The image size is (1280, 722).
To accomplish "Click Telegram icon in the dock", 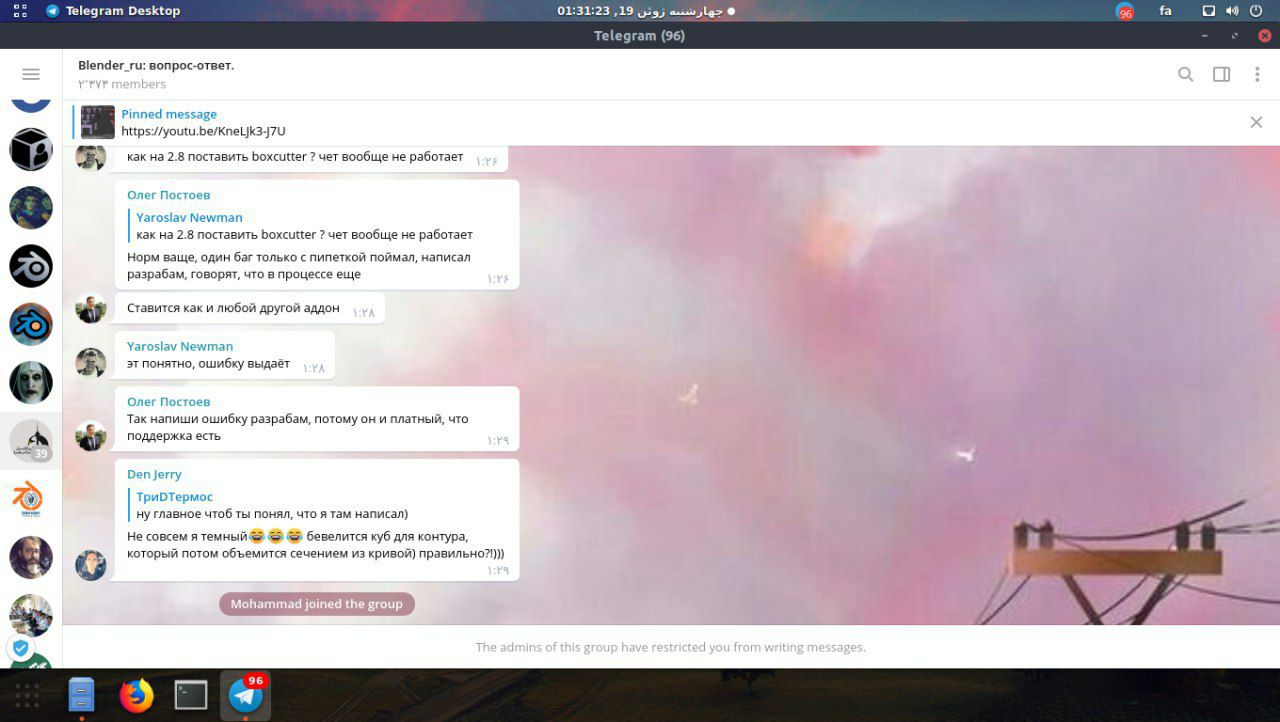I will click(x=246, y=695).
